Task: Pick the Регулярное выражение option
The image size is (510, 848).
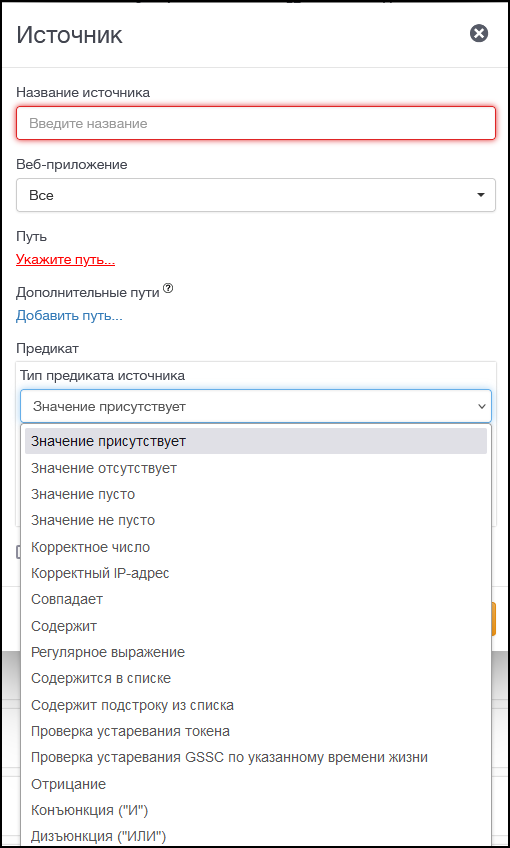Action: tap(256, 652)
